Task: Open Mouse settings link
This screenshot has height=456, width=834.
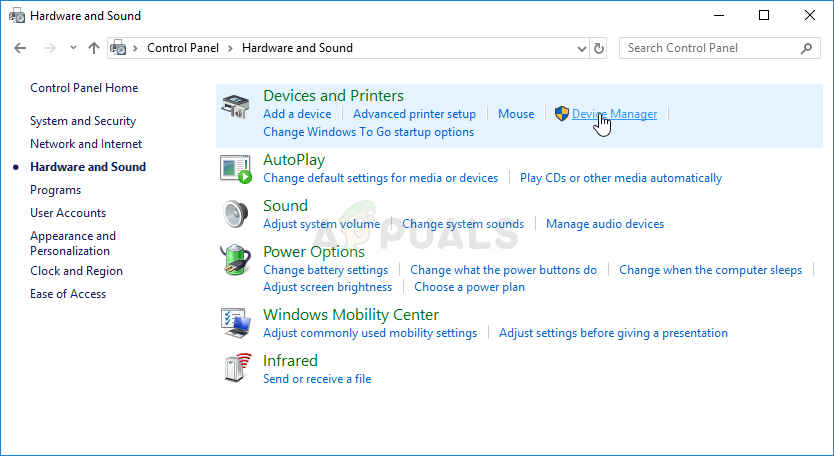Action: pos(516,114)
